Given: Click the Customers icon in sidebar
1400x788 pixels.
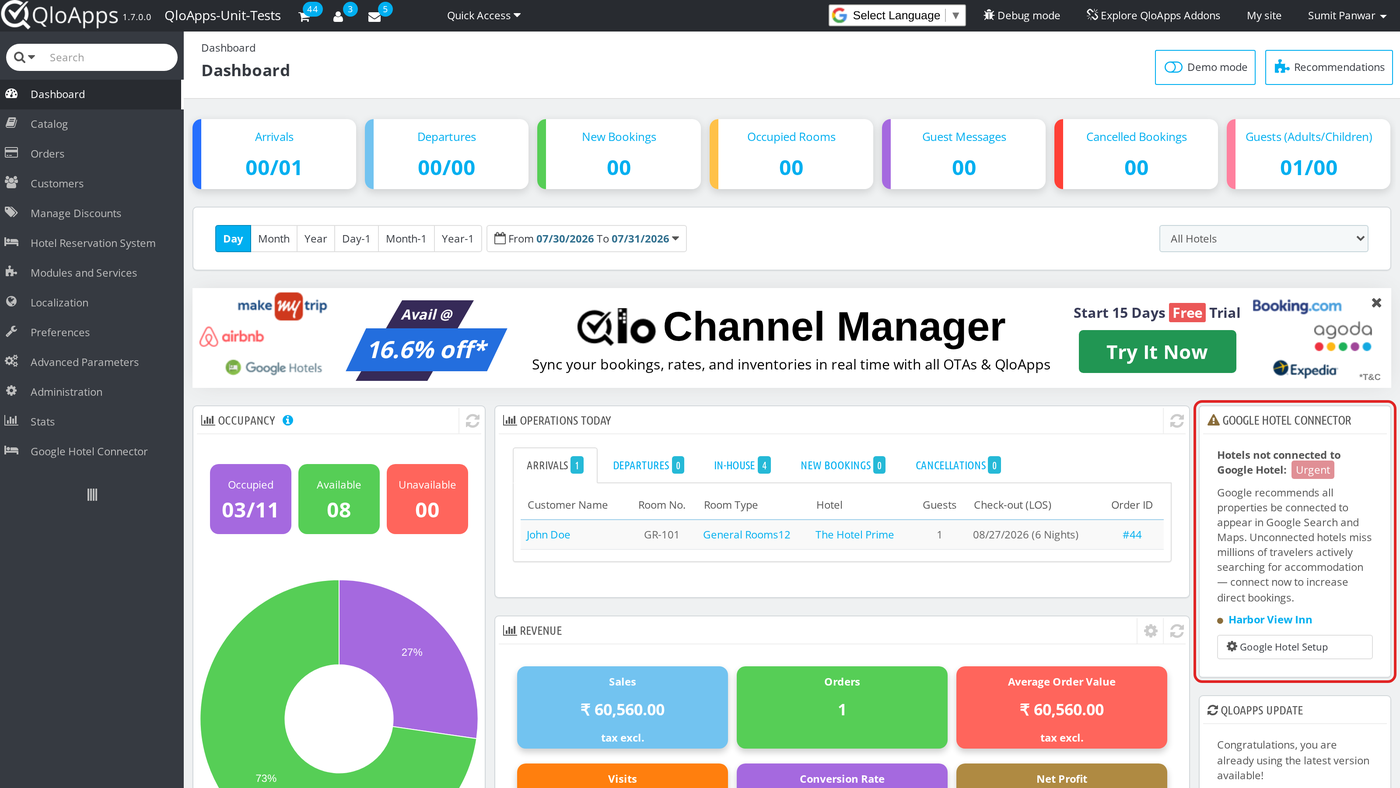Looking at the screenshot, I should click(11, 183).
